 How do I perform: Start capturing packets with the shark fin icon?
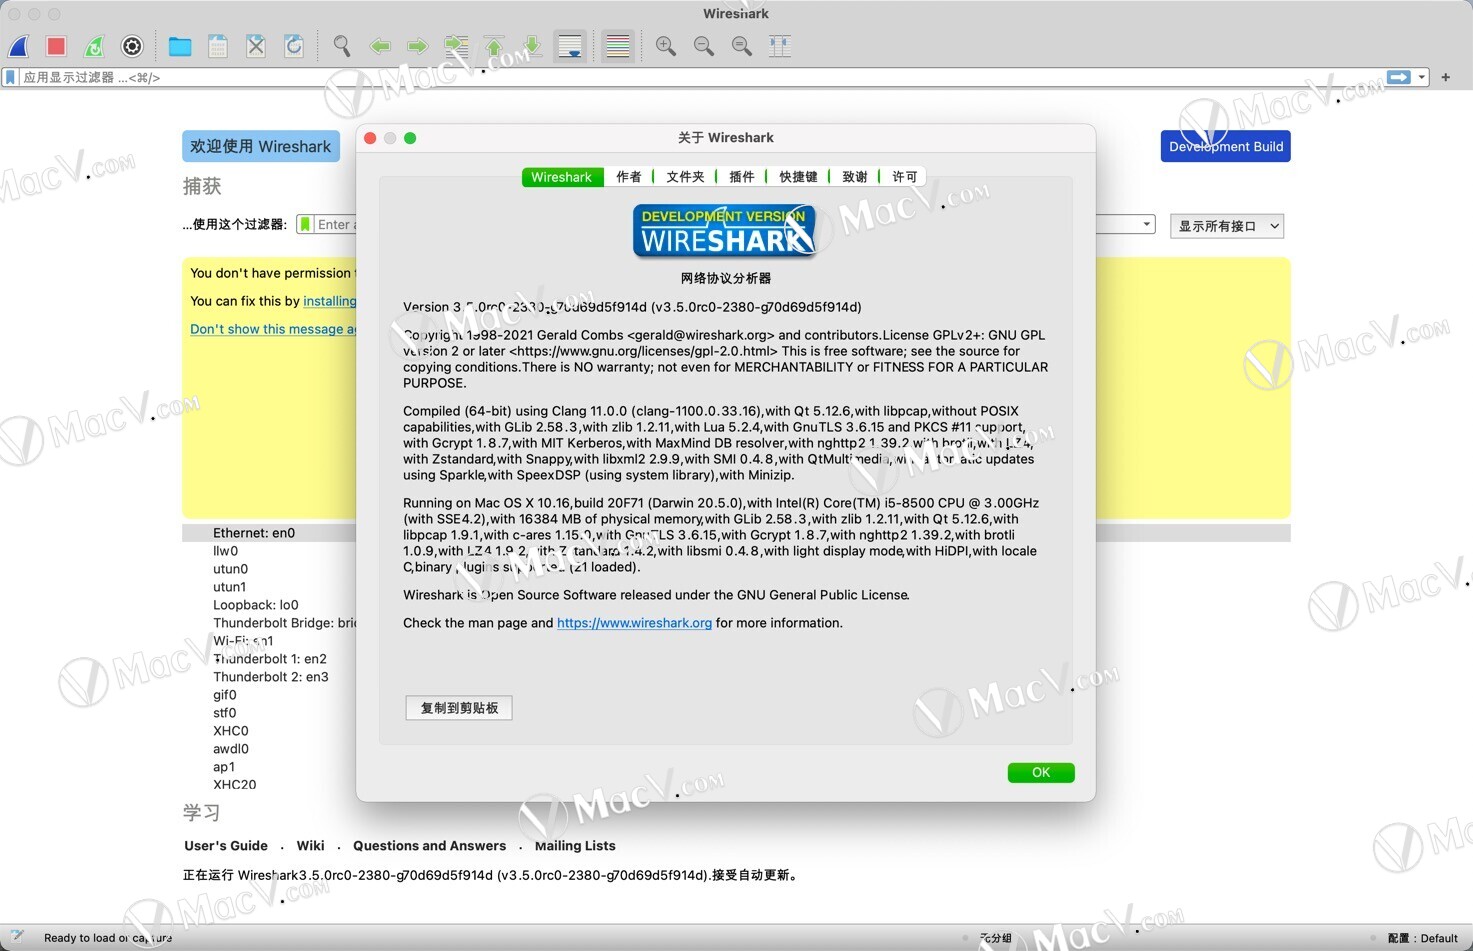(x=19, y=46)
